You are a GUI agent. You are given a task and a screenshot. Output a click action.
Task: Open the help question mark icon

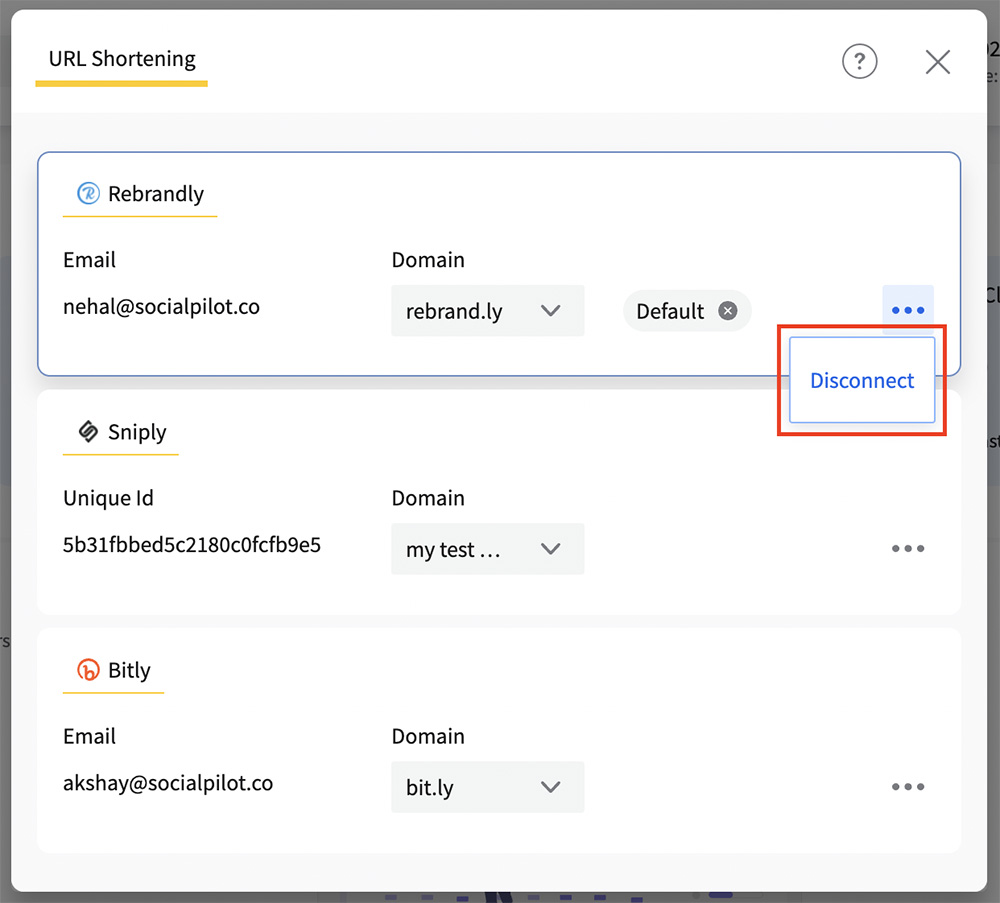[859, 61]
